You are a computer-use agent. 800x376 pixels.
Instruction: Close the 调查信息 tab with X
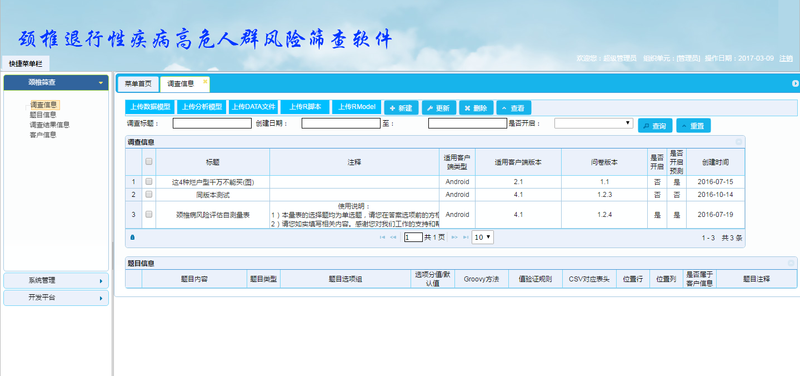(x=205, y=81)
